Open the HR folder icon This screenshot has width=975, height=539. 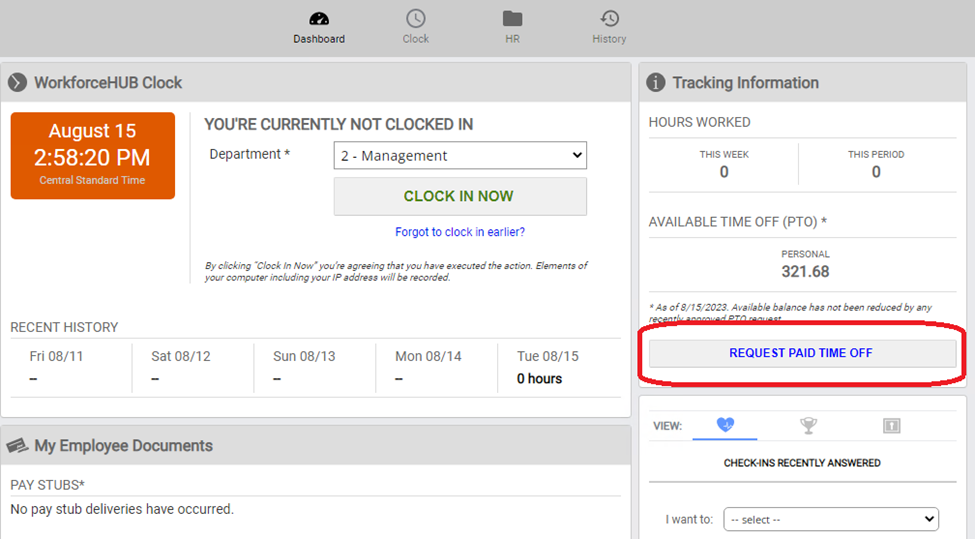512,19
